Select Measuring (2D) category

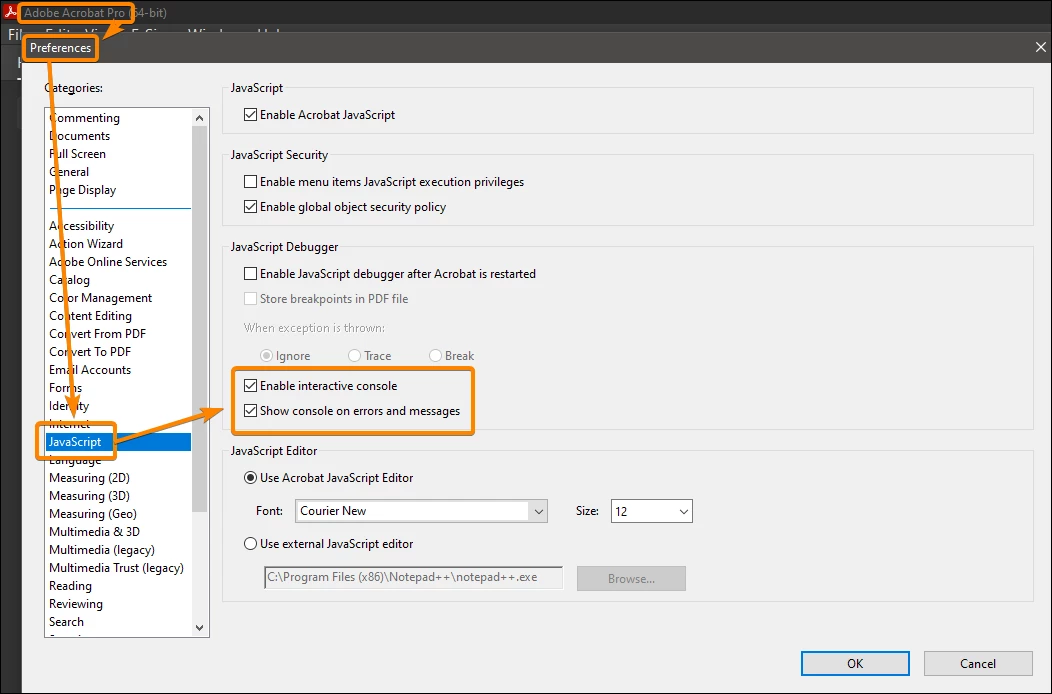tap(89, 478)
